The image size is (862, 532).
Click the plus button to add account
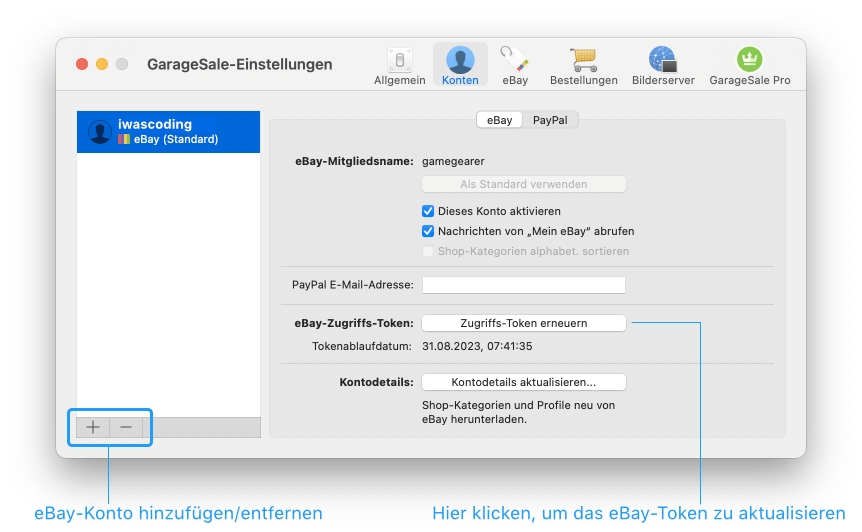[x=93, y=427]
